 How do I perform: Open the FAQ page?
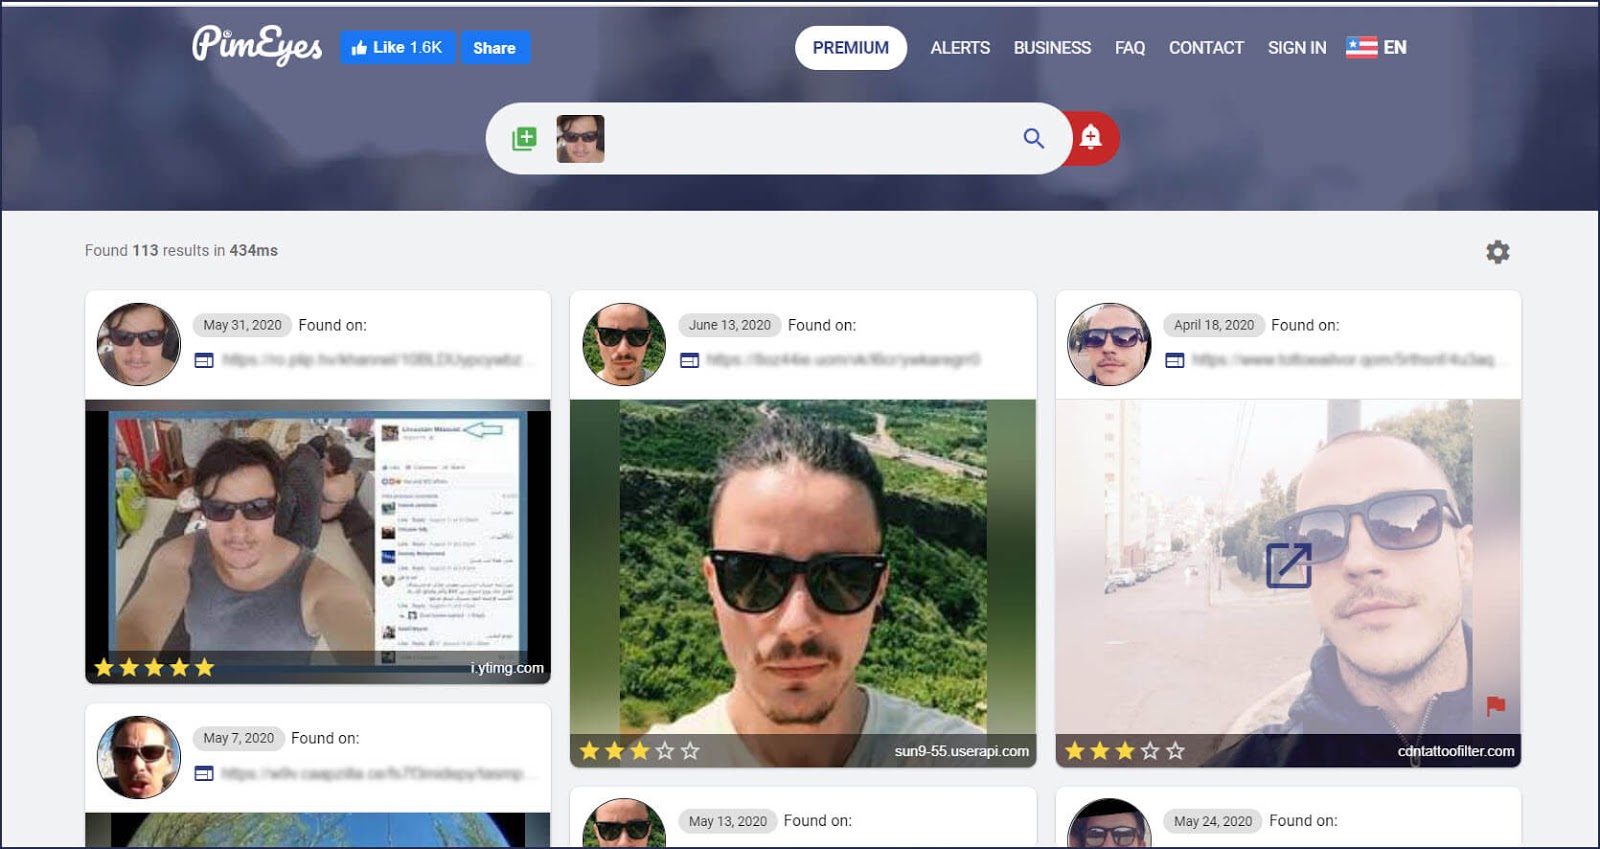pos(1129,48)
